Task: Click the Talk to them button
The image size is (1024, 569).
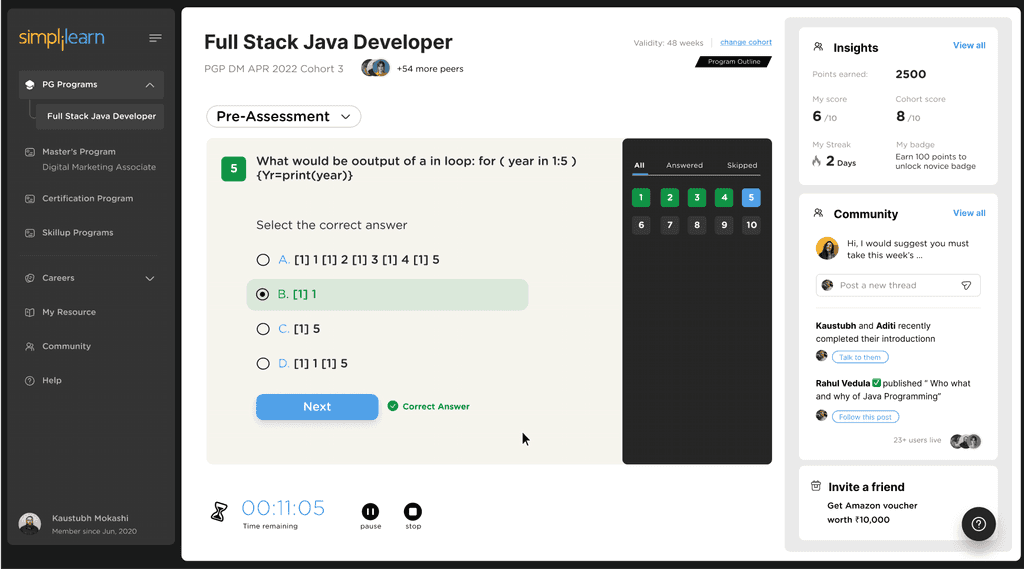Action: click(860, 357)
